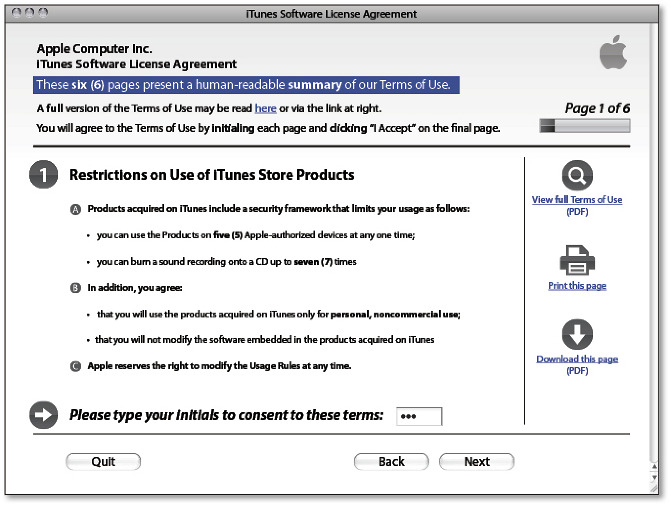The height and width of the screenshot is (506, 670).
Task: Click the right-arrow consent icon
Action: pyautogui.click(x=44, y=415)
